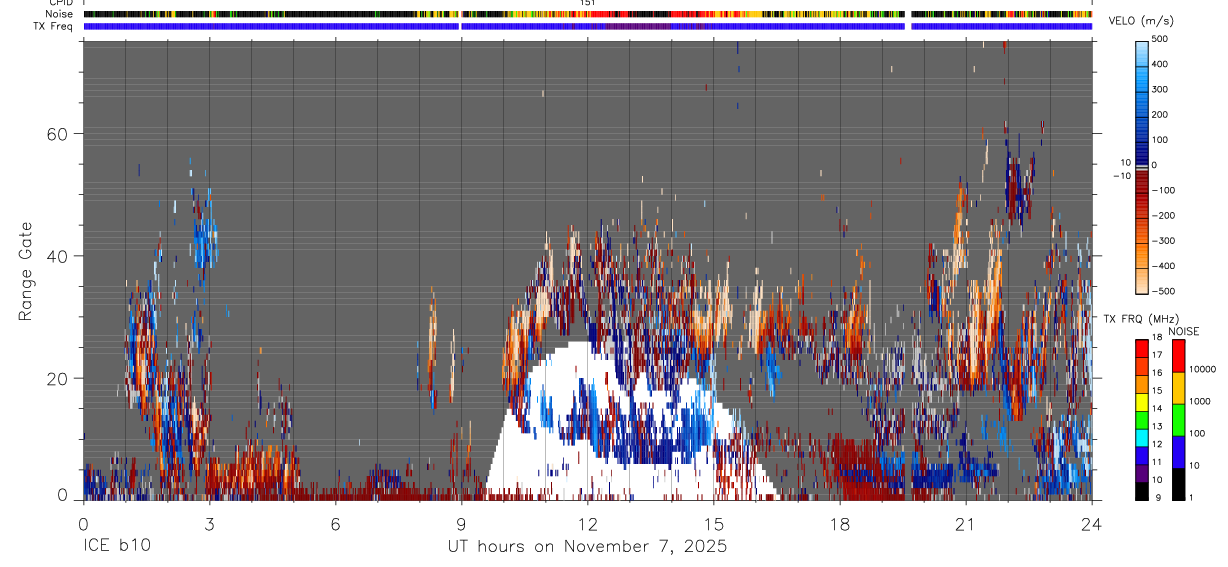Click the -200 tick on velocity scale

pos(1163,215)
